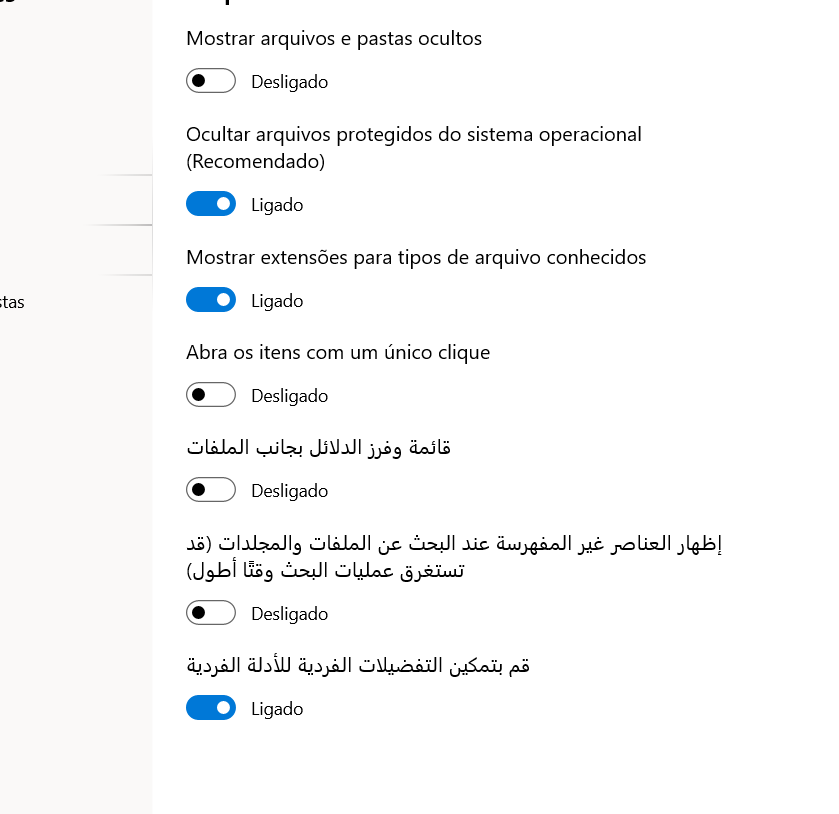Enable showing hidden files and folders
The height and width of the screenshot is (814, 839).
coord(210,80)
